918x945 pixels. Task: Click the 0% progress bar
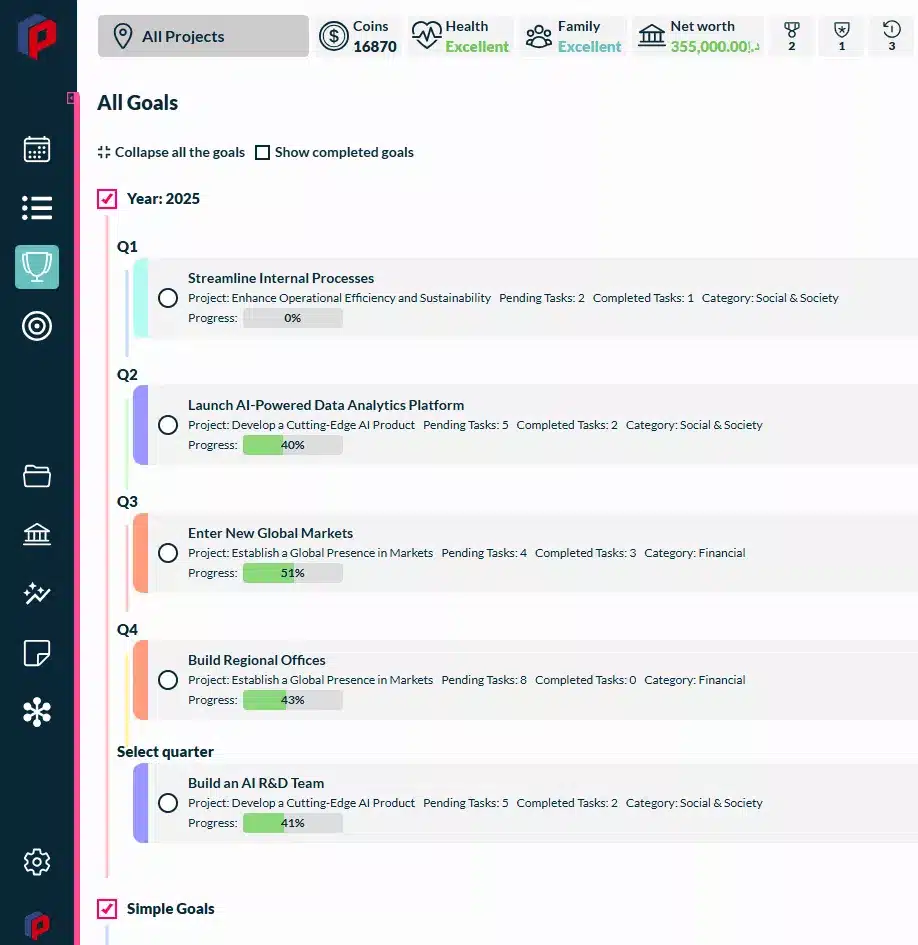(293, 318)
